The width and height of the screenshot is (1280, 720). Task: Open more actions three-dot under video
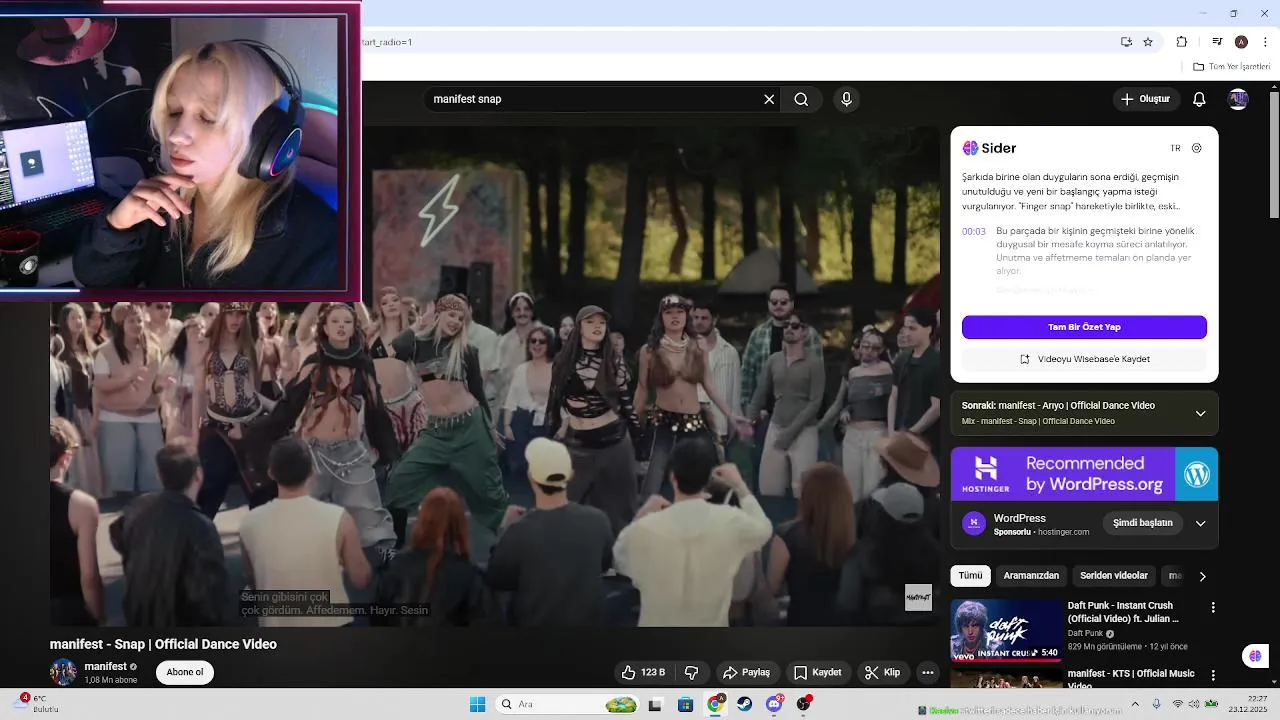pos(928,673)
